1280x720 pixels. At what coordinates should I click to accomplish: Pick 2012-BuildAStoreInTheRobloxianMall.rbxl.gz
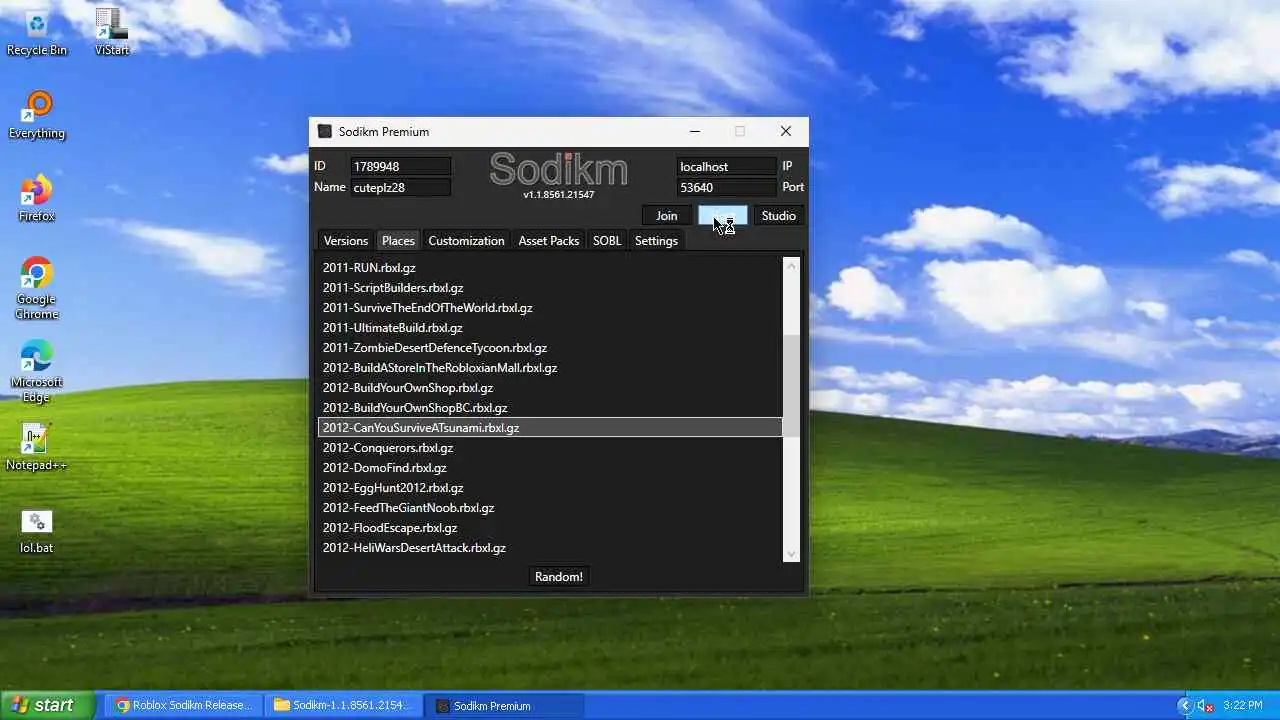click(x=550, y=368)
